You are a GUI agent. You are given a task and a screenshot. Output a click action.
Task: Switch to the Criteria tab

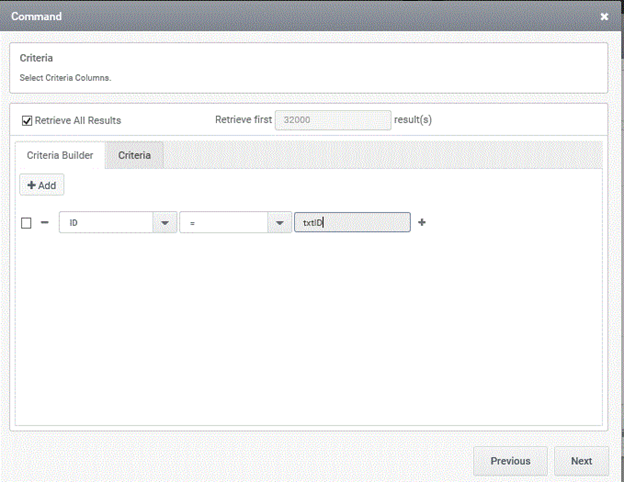coord(134,155)
